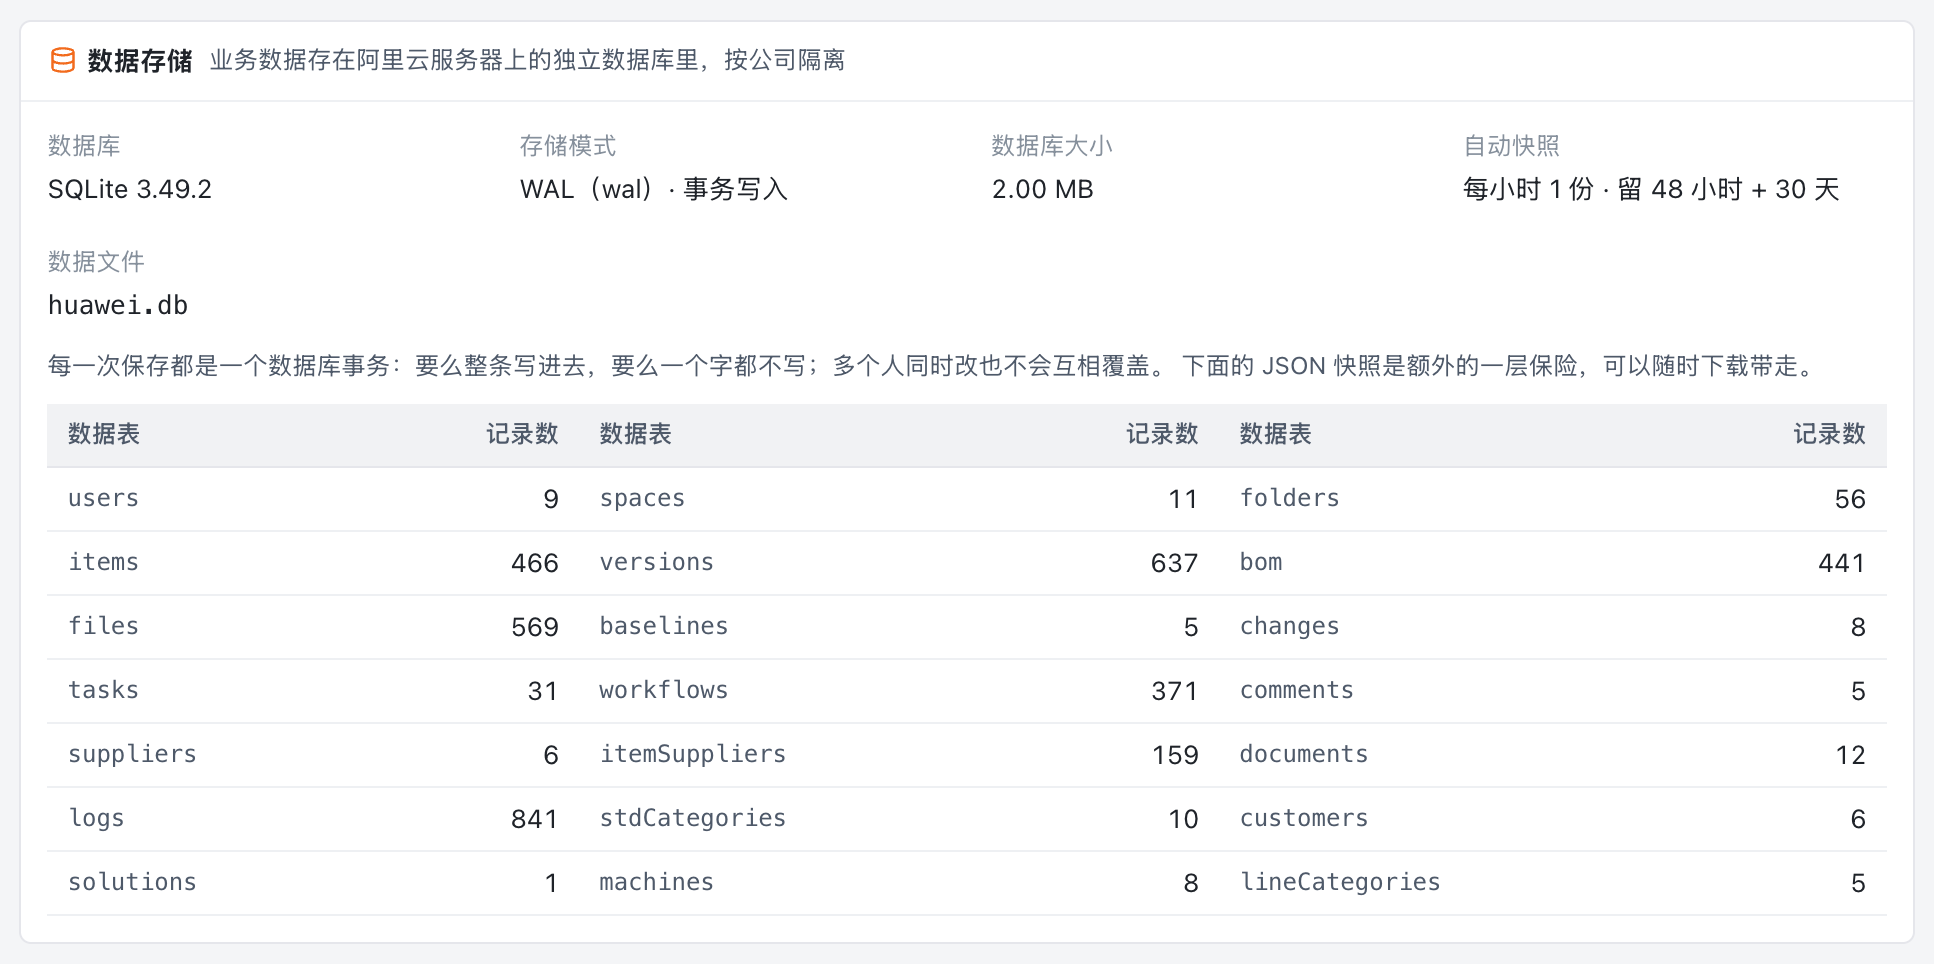Viewport: 1934px width, 964px height.
Task: Click the items table name
Action: tap(103, 562)
